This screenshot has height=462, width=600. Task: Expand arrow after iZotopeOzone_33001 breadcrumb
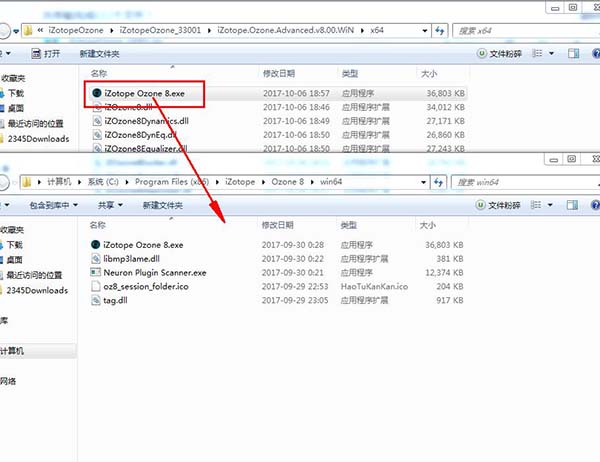point(209,31)
